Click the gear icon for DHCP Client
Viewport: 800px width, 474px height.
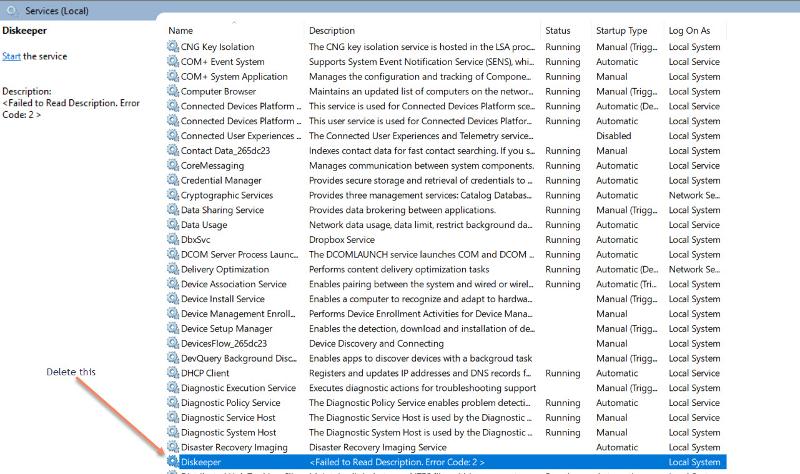pyautogui.click(x=173, y=373)
